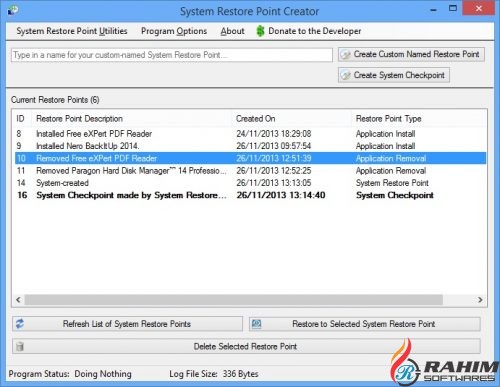
Task: Click Delete Selected Restore Point button
Action: [246, 346]
